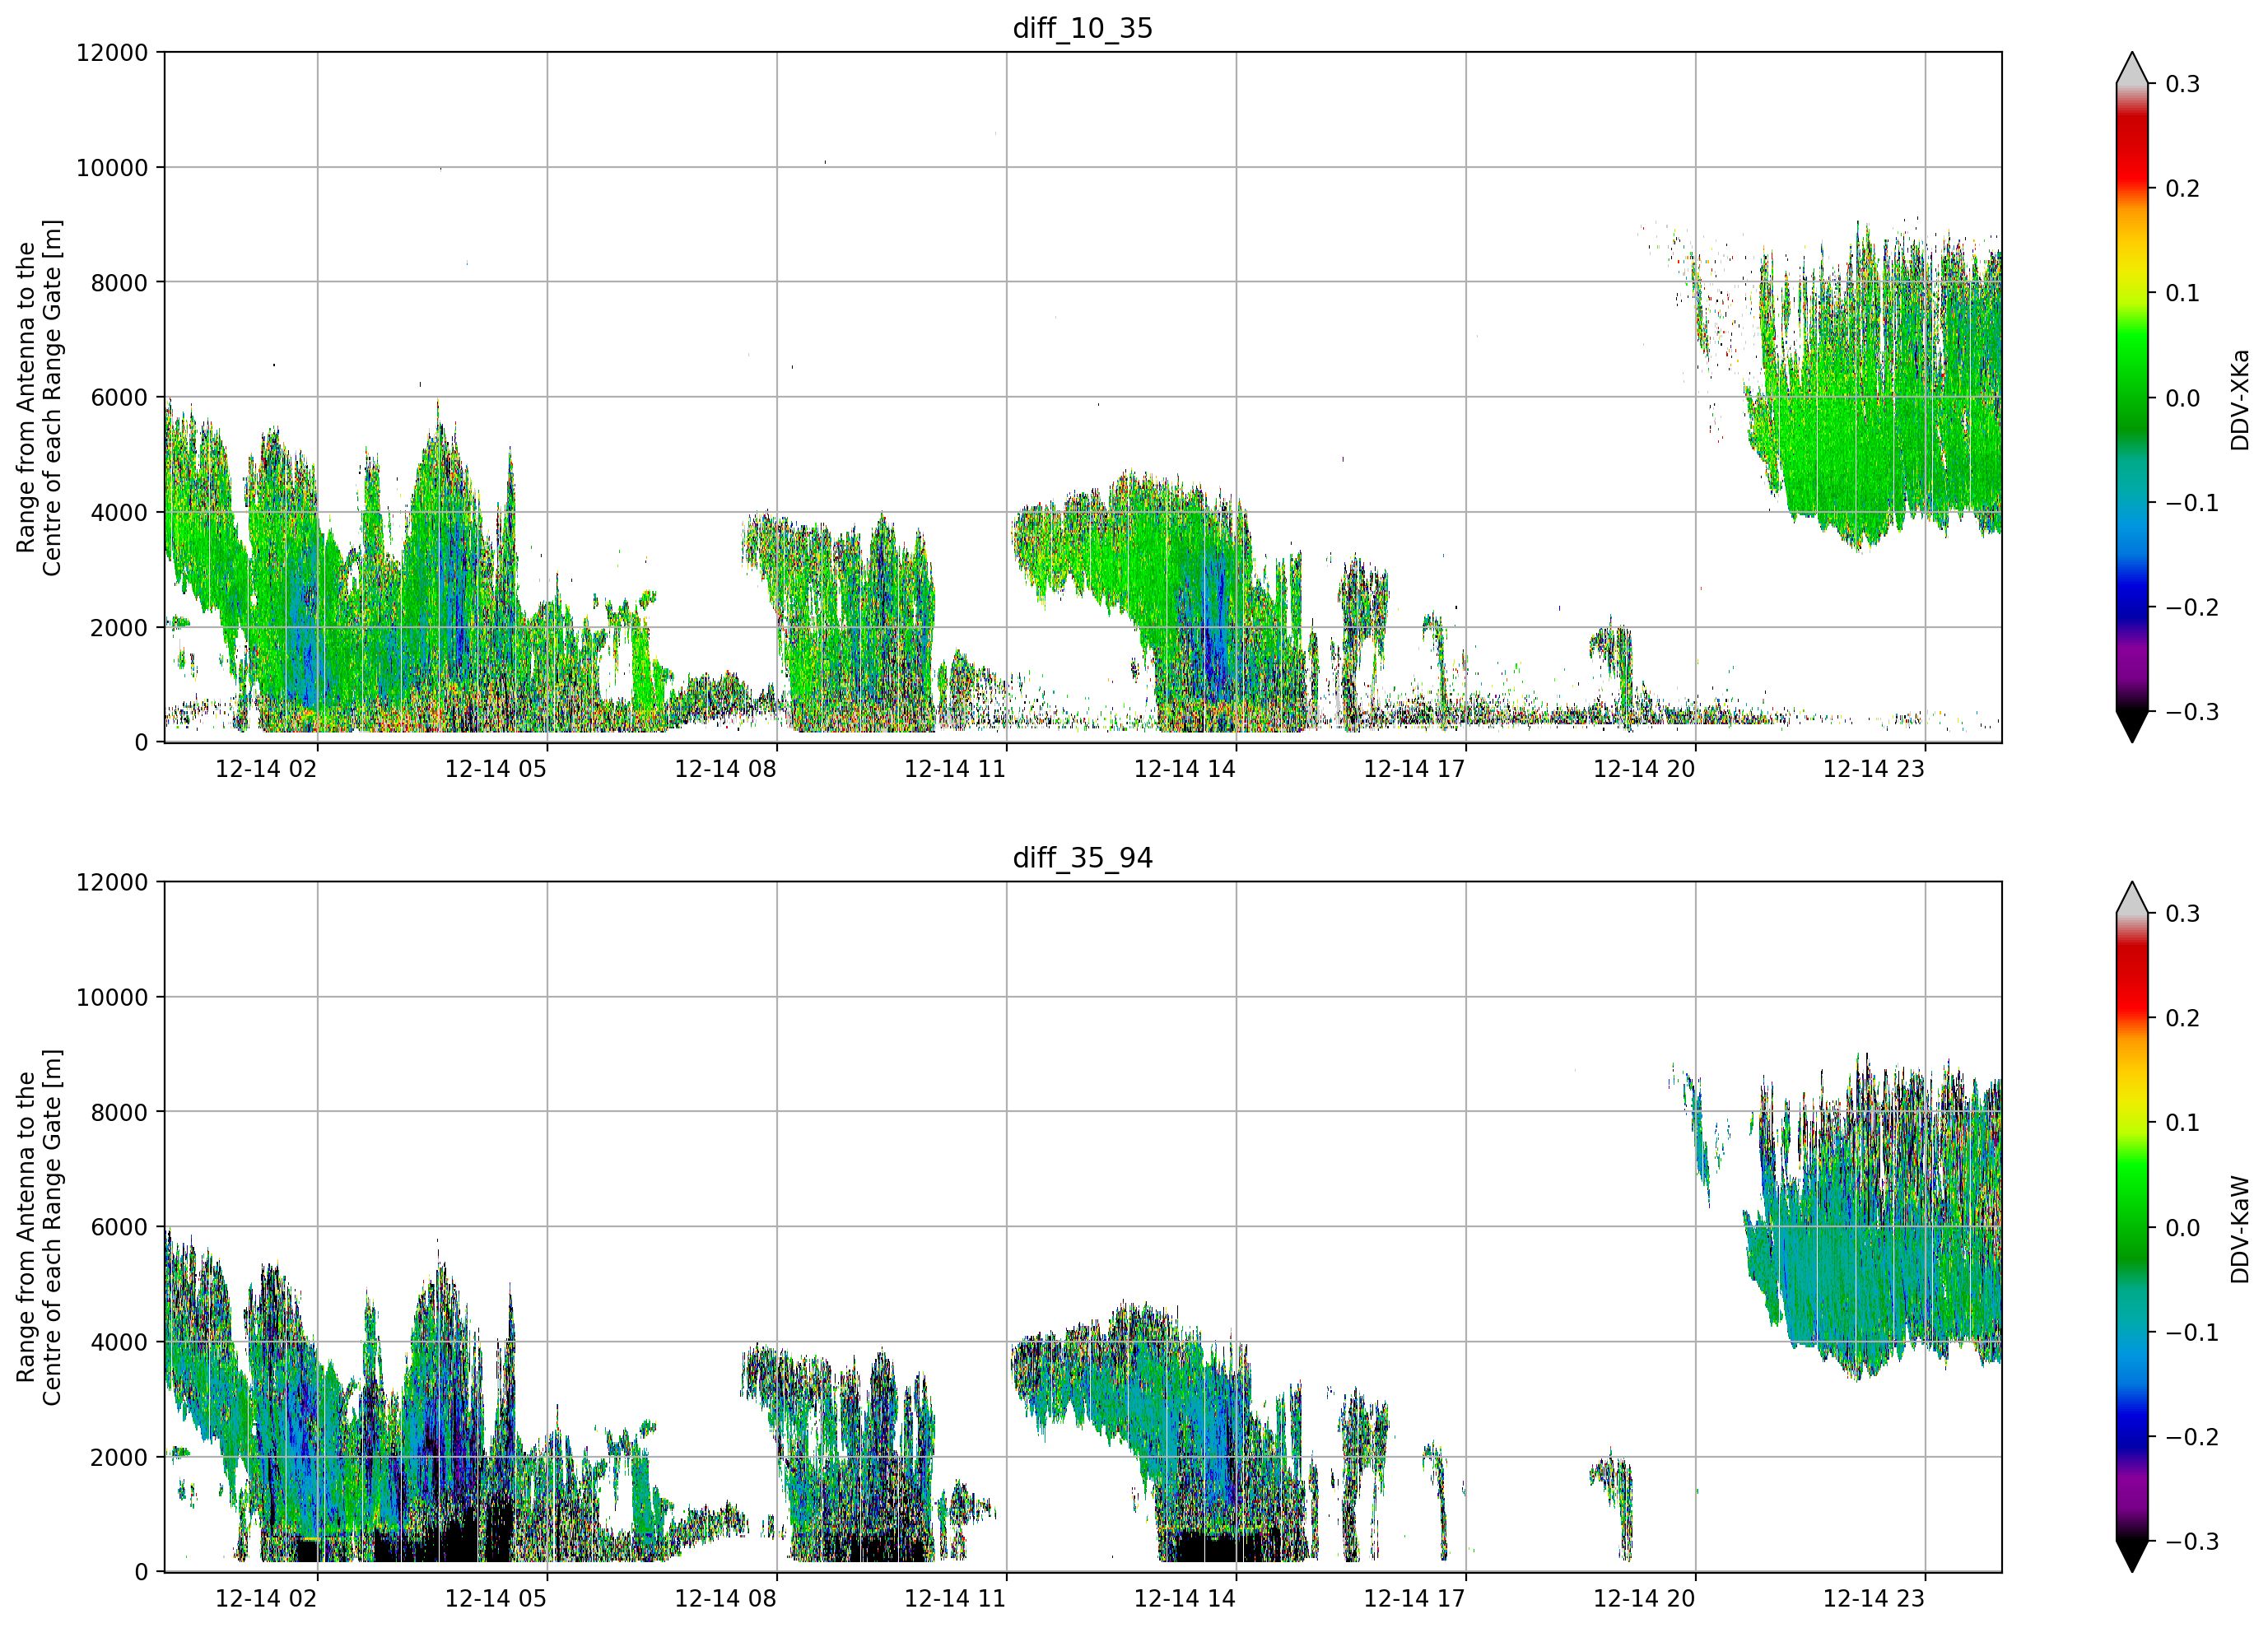The height and width of the screenshot is (1628, 2268).
Task: Click the black lower extension arrow of the DDV-XKa colorbar
Action: pos(2132,724)
